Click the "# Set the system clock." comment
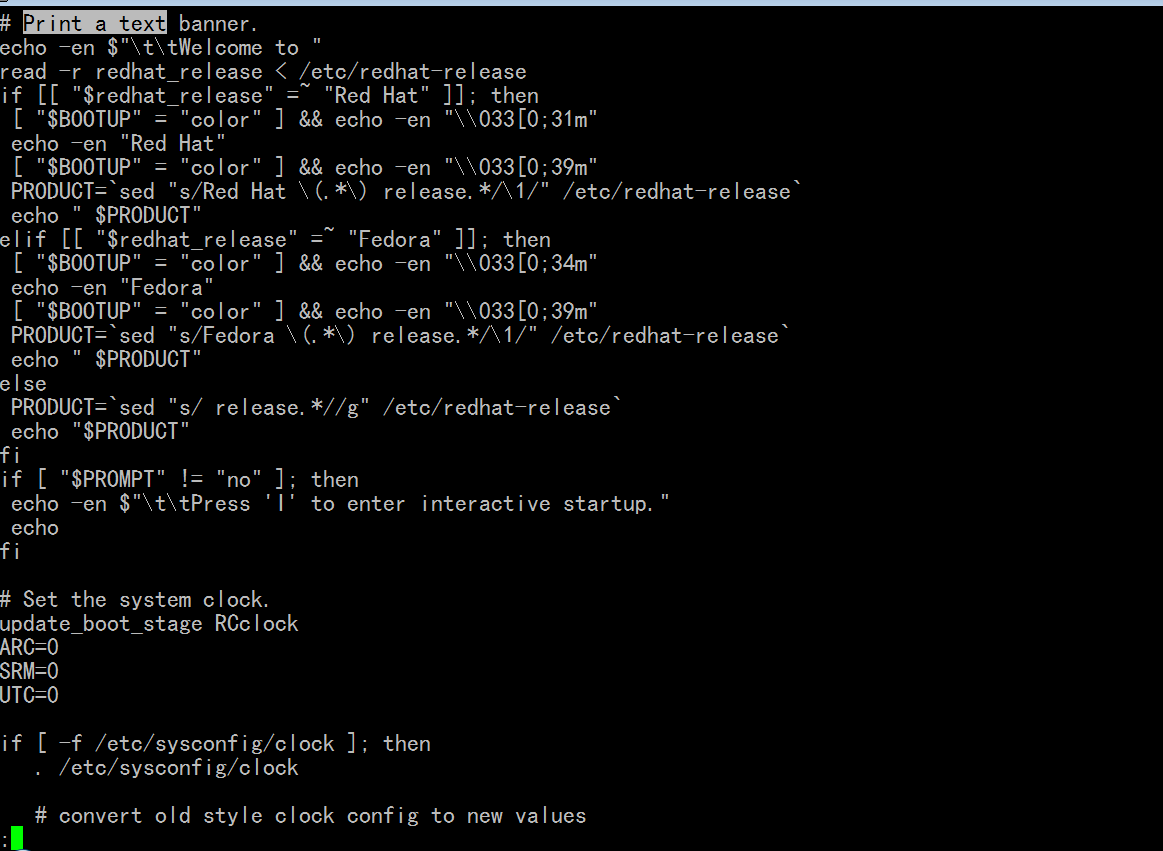Viewport: 1163px width, 851px height. coord(135,599)
